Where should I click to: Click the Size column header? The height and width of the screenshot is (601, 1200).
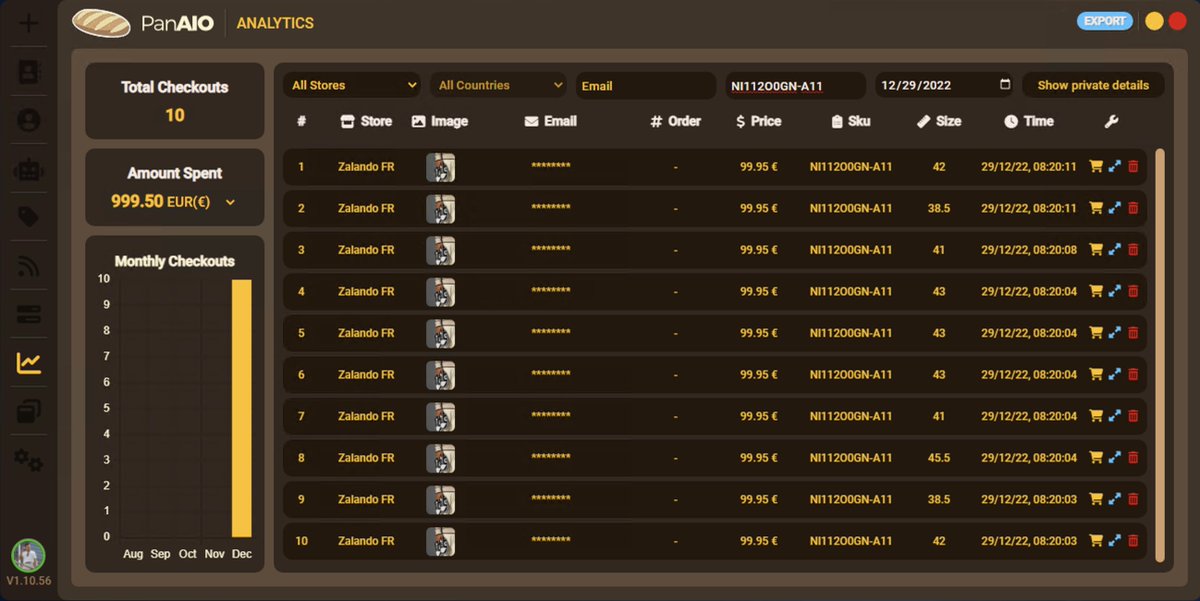click(x=939, y=121)
